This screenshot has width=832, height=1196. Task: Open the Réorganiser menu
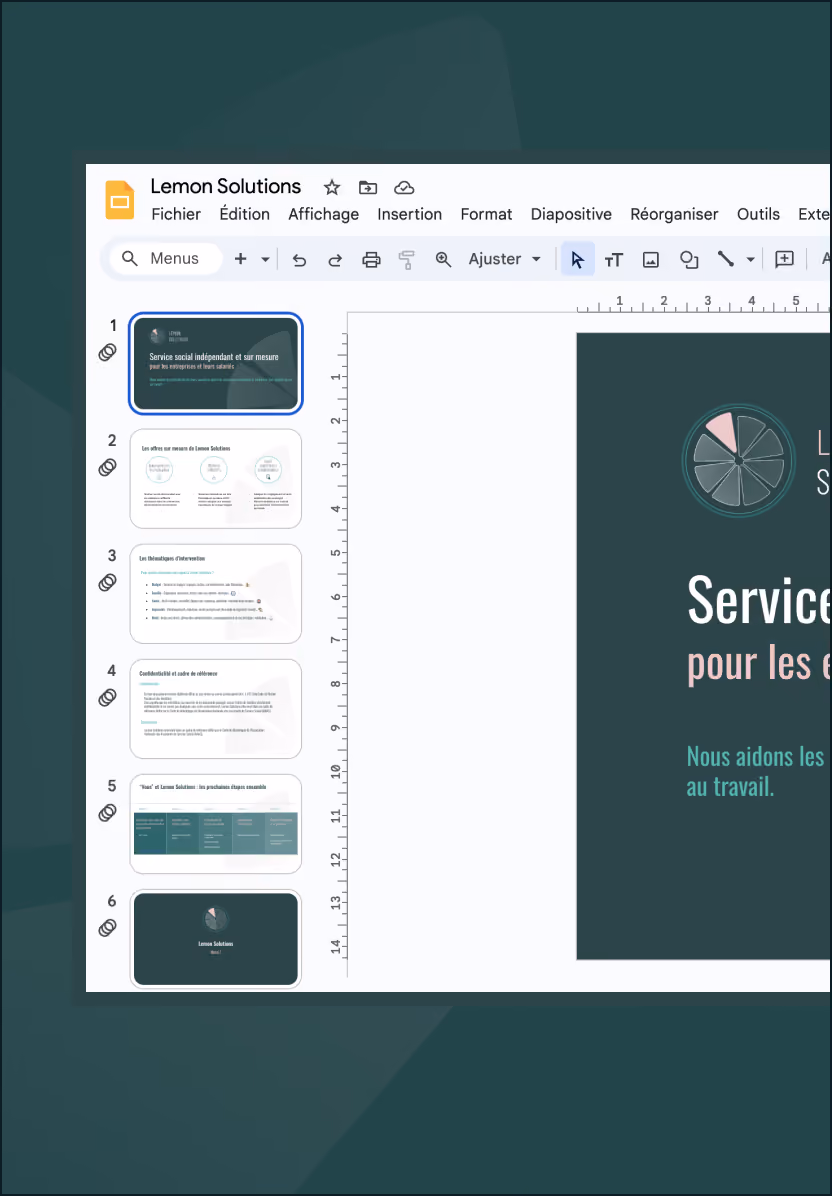pyautogui.click(x=674, y=214)
